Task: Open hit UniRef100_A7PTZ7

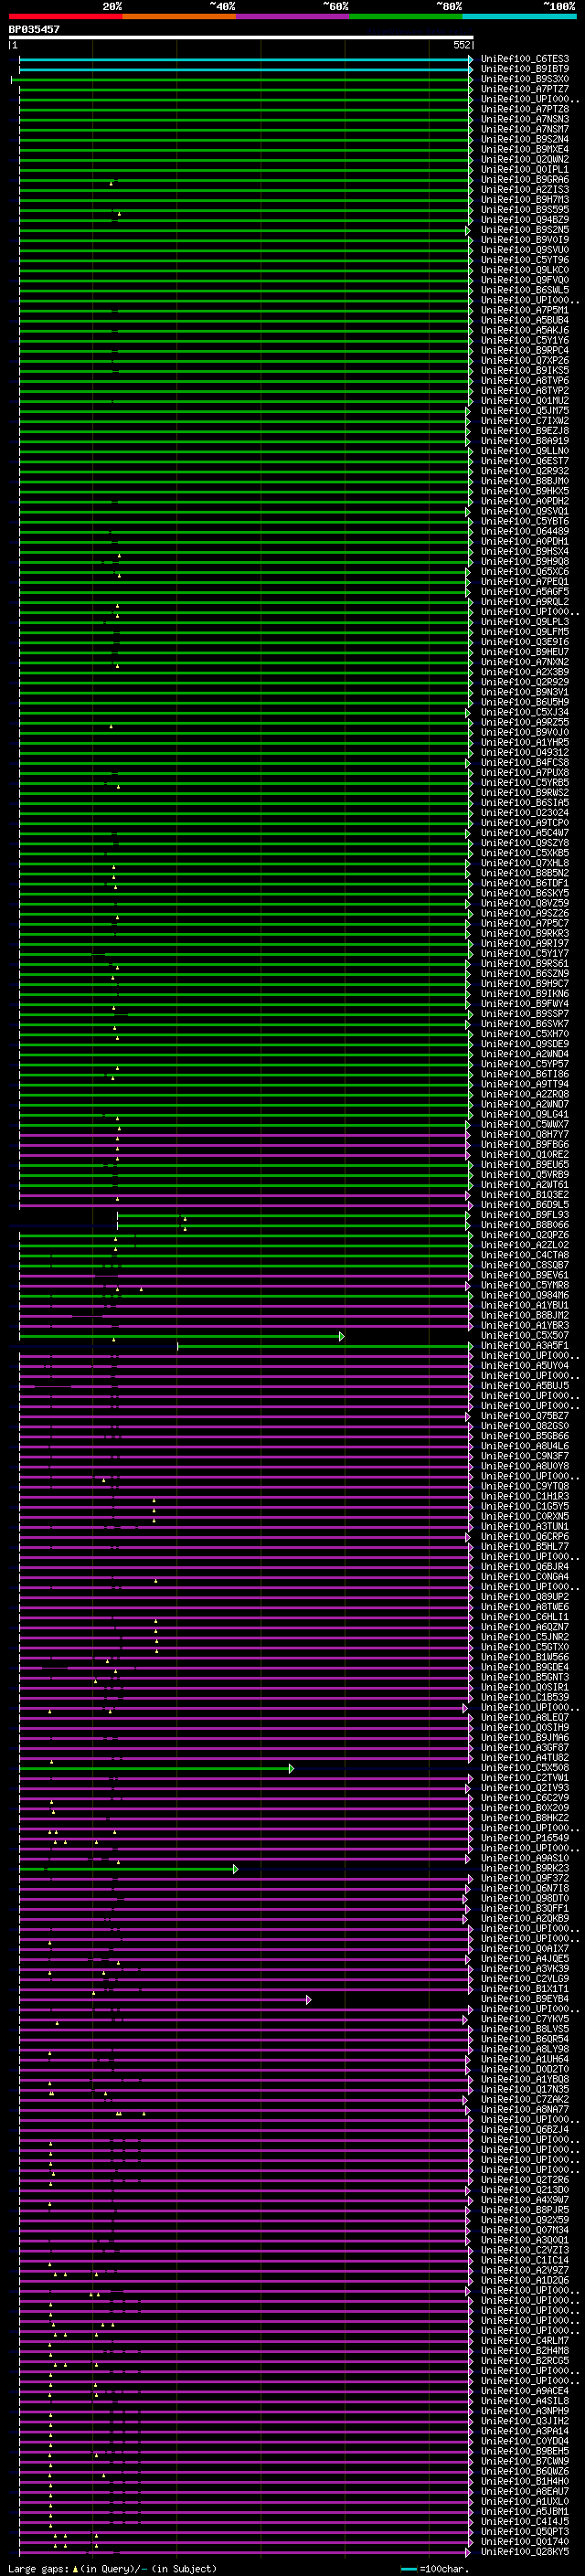Action: [524, 89]
